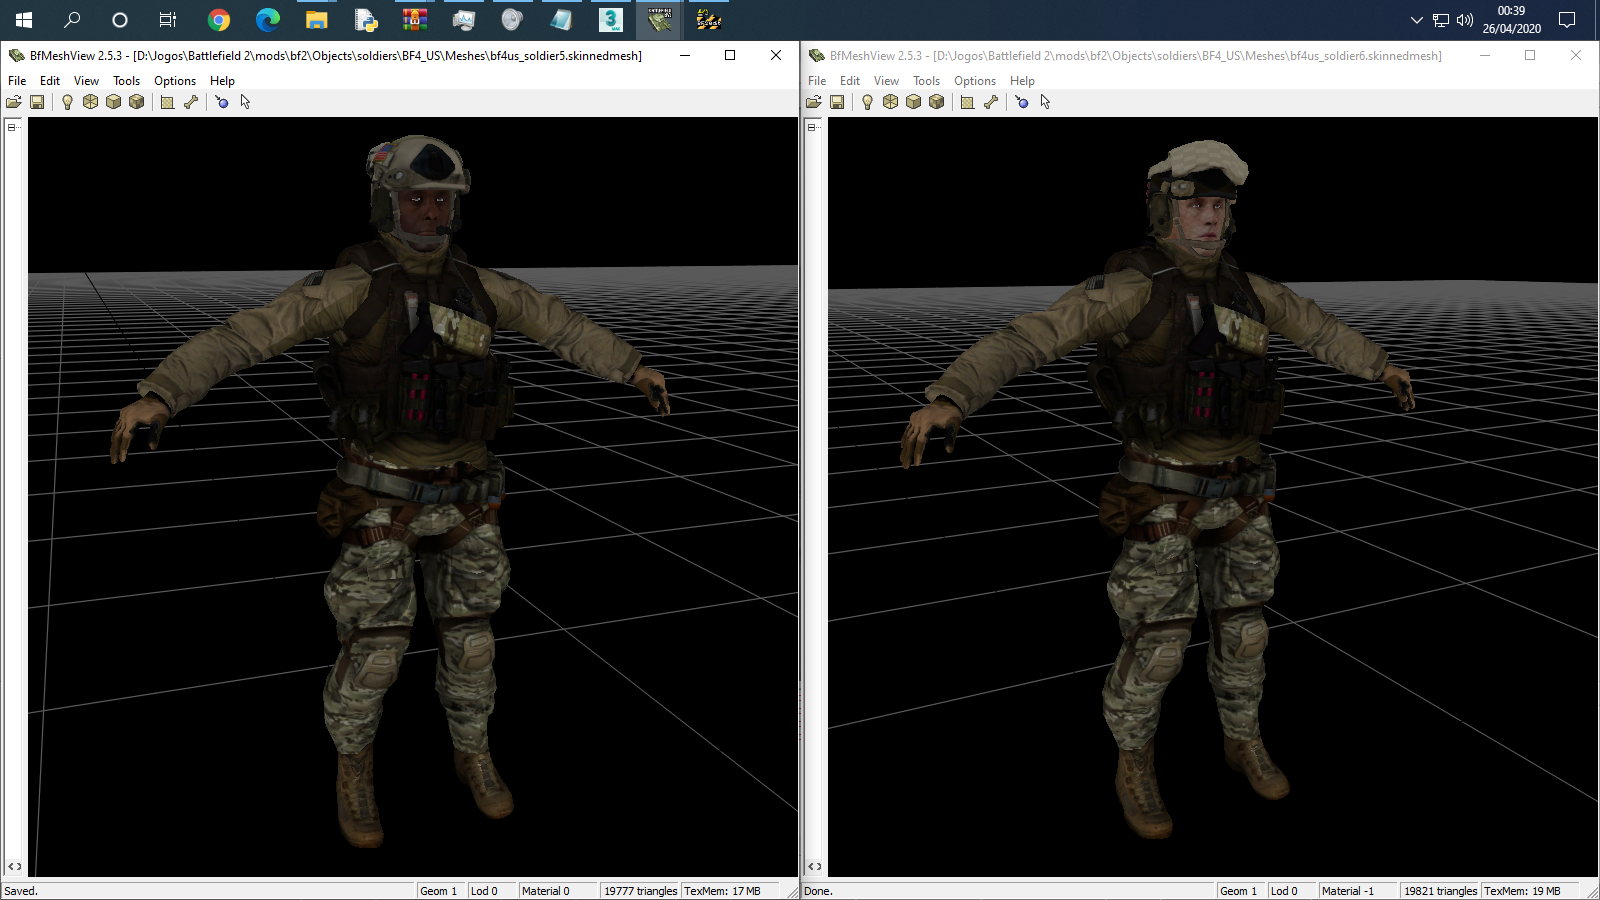The image size is (1600, 900).
Task: Click Geom 1 status field in soldier6 window
Action: point(1240,891)
